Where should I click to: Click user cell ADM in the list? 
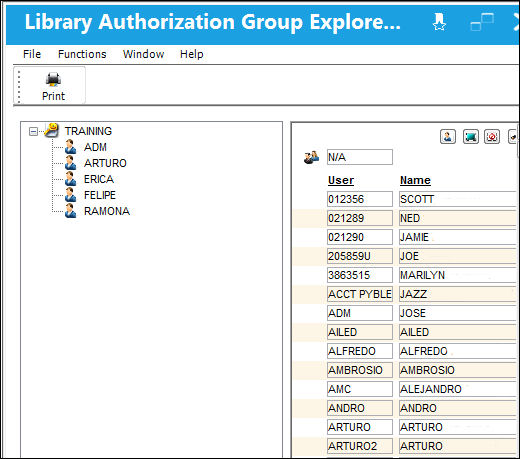360,313
